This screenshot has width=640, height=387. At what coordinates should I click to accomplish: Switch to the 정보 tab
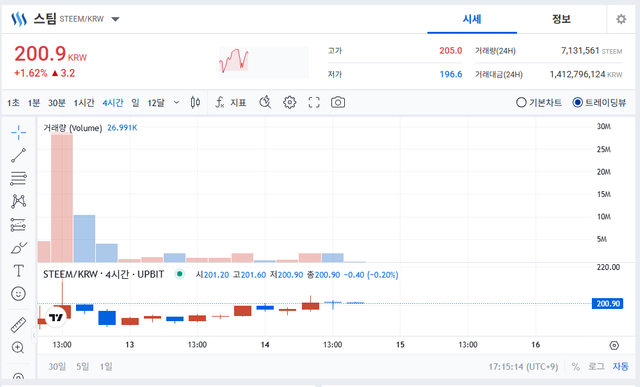pos(561,19)
